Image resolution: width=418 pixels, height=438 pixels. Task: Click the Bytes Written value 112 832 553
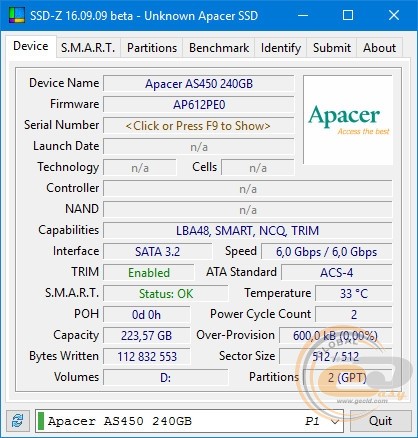click(146, 357)
